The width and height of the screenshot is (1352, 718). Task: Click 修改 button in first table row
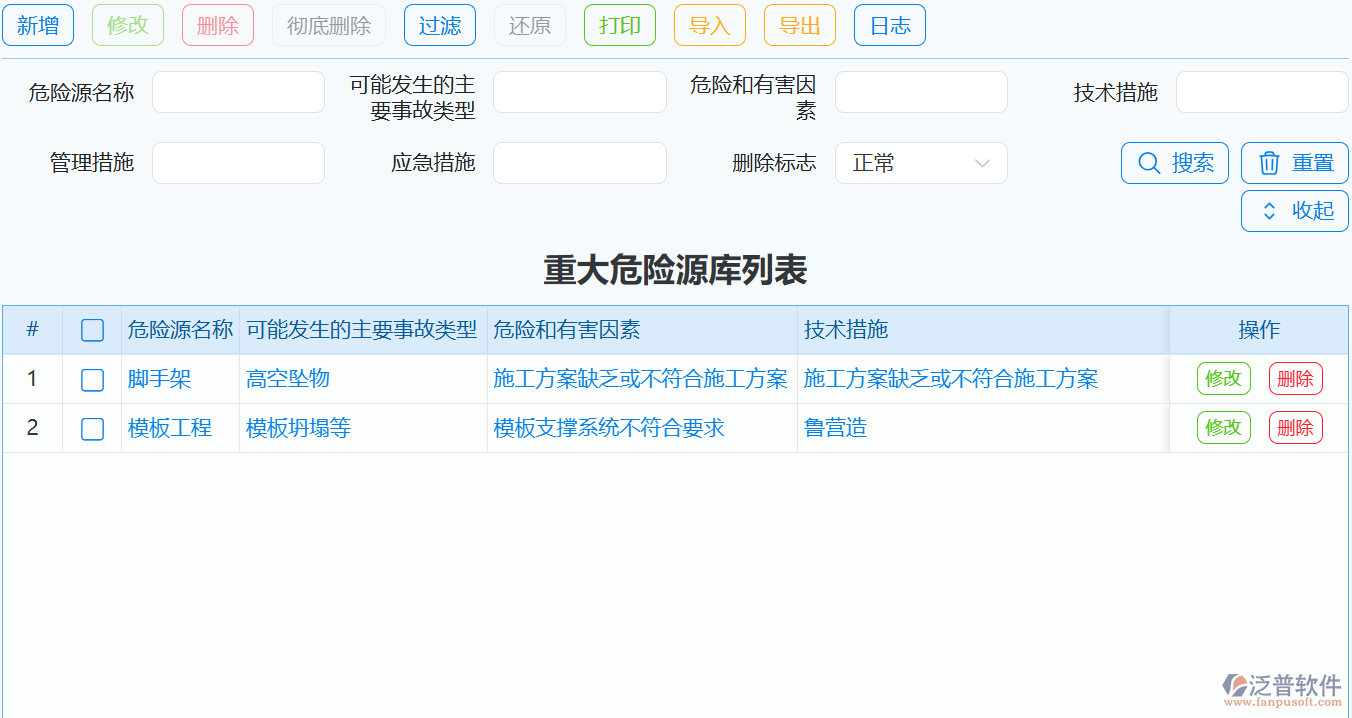[x=1224, y=379]
